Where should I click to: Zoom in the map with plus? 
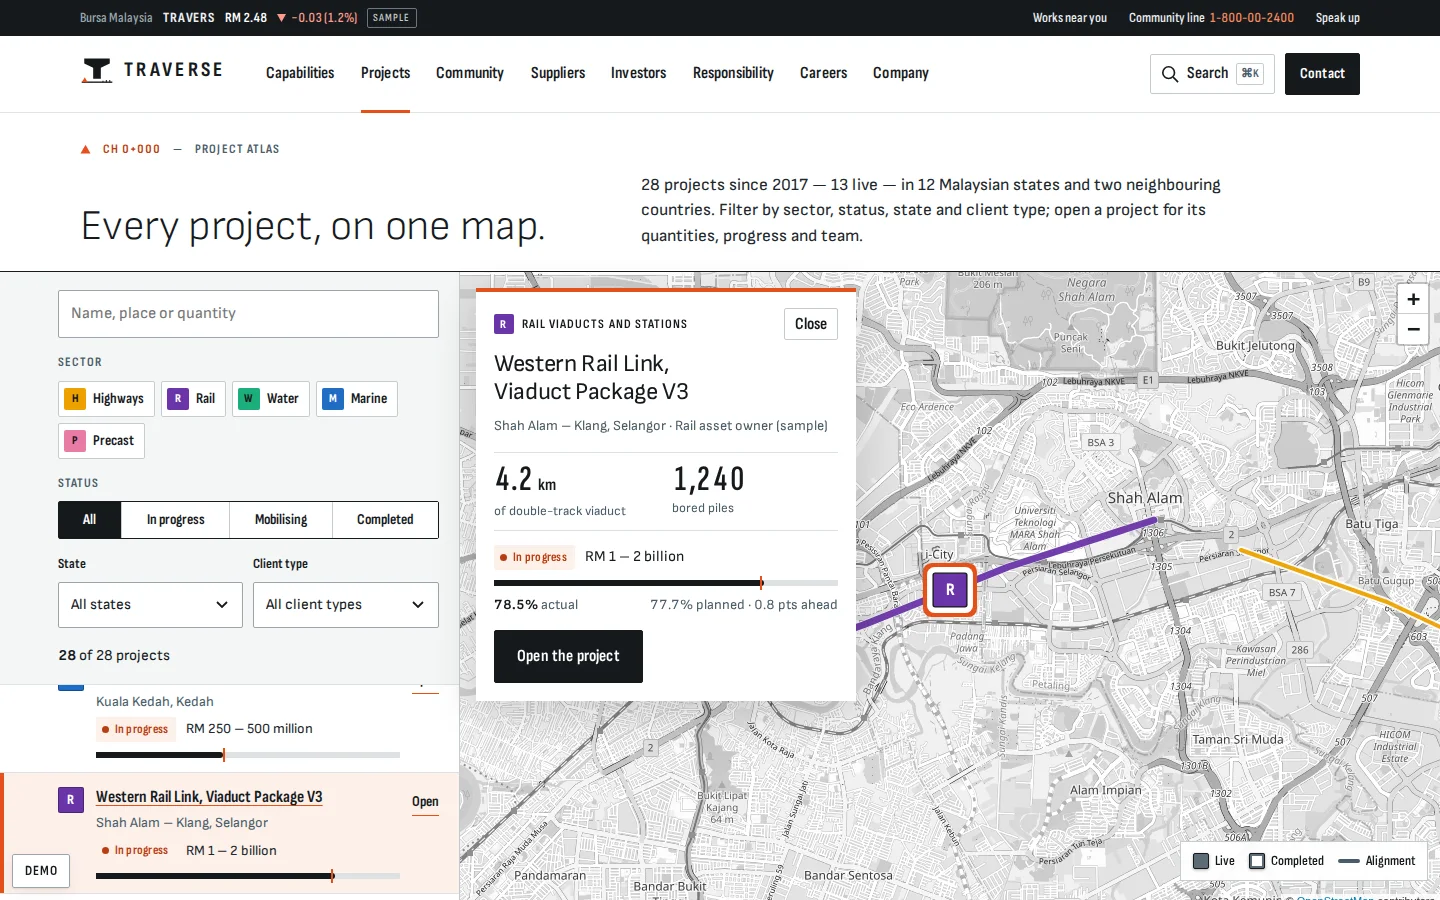click(x=1413, y=299)
